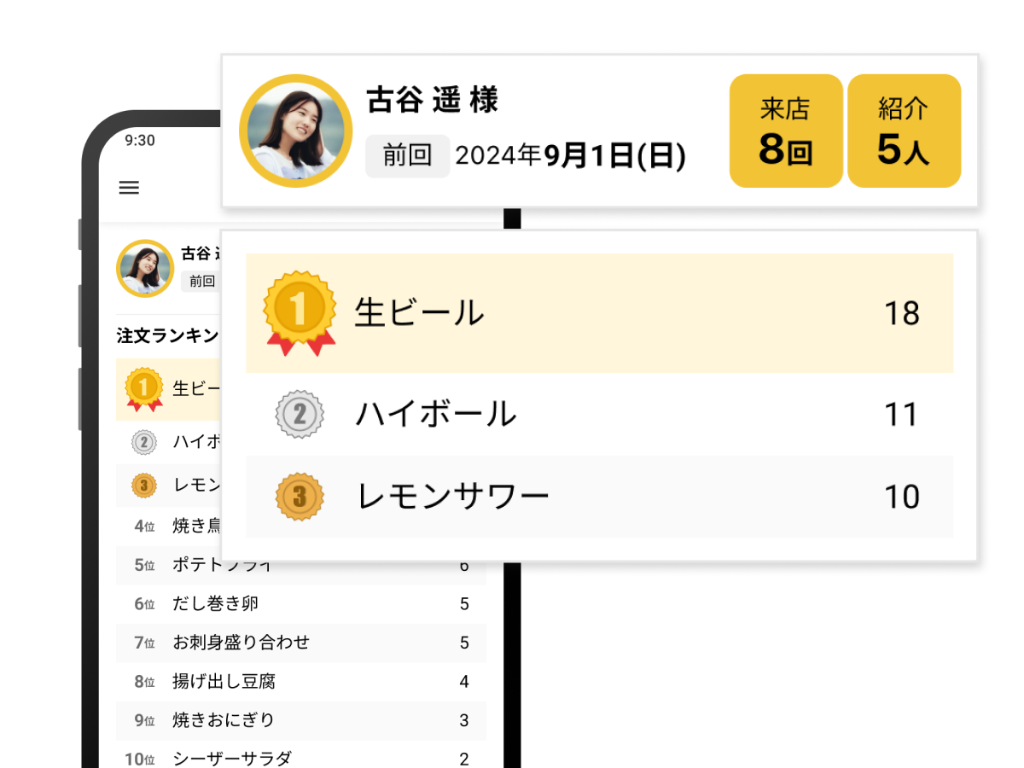Select the 生ビール row with 18 orders

[600, 313]
